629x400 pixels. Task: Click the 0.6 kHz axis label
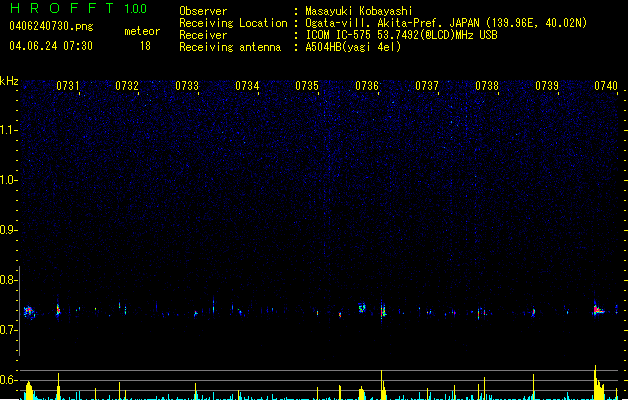tap(8, 380)
